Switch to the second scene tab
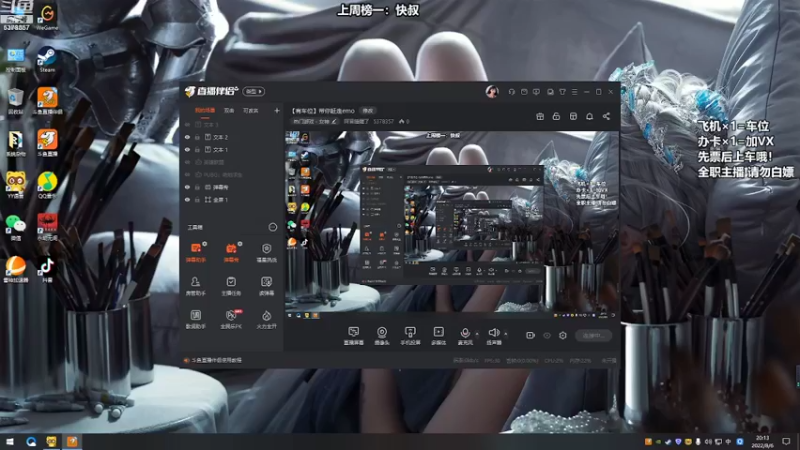 (229, 110)
